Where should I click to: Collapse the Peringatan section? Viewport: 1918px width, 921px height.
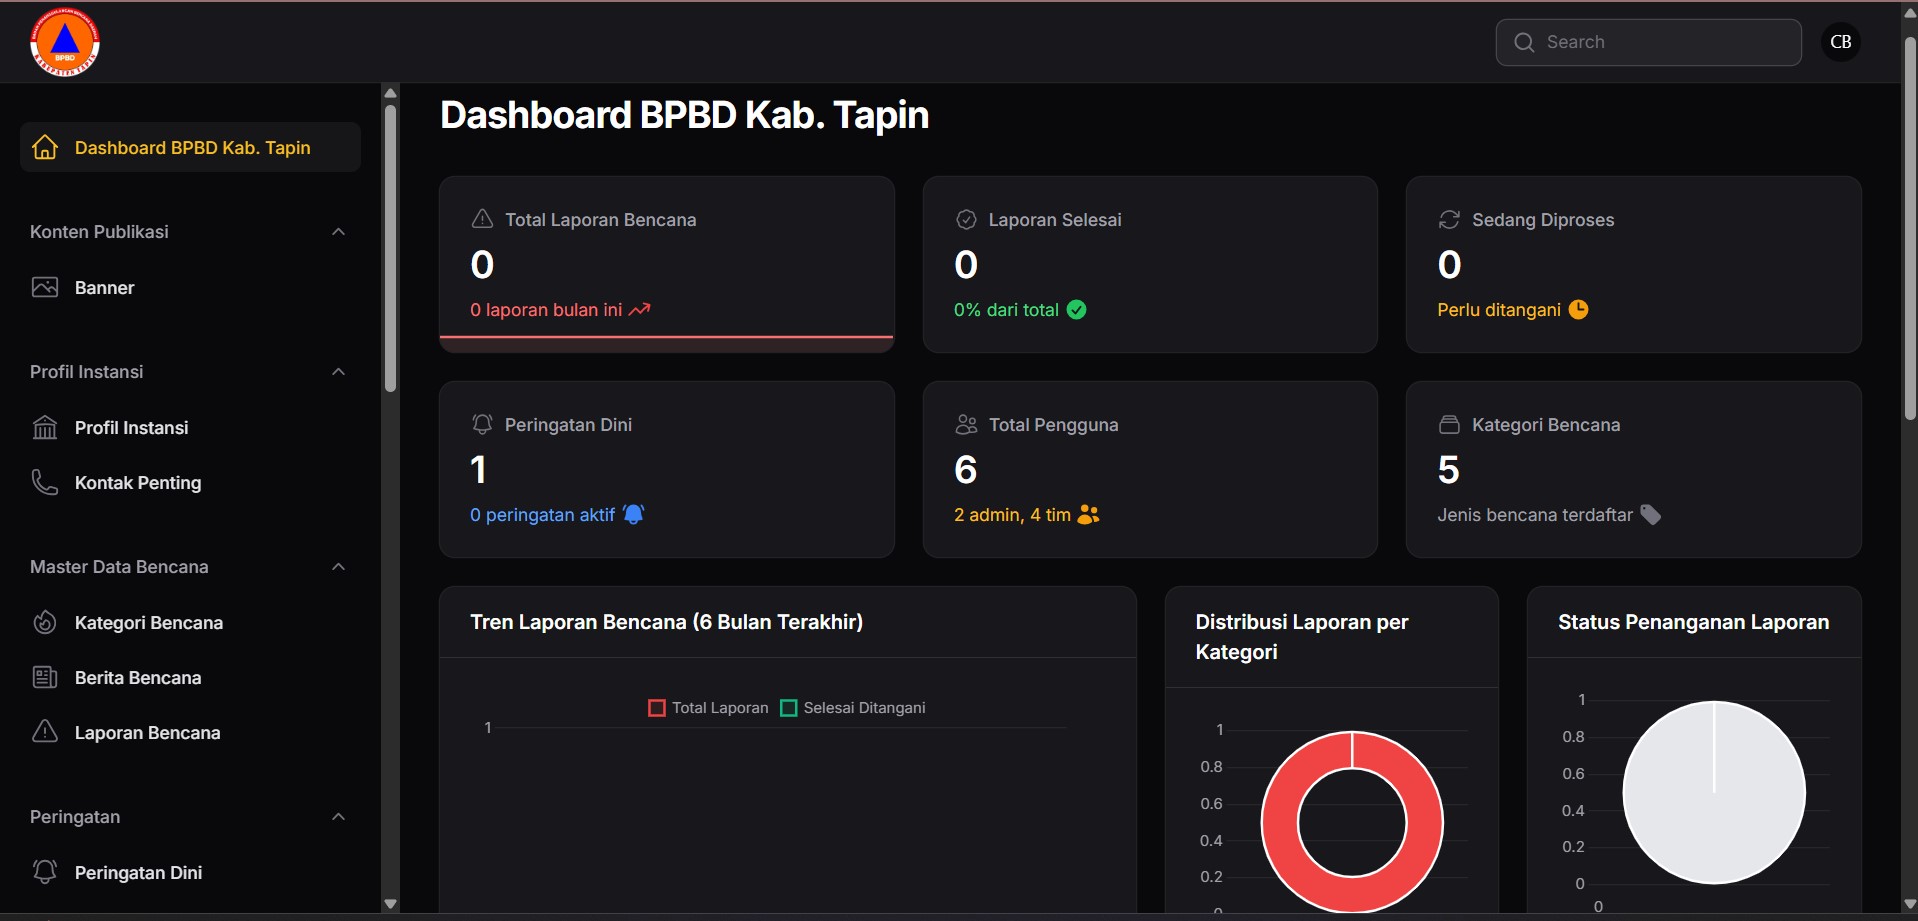[x=337, y=817]
